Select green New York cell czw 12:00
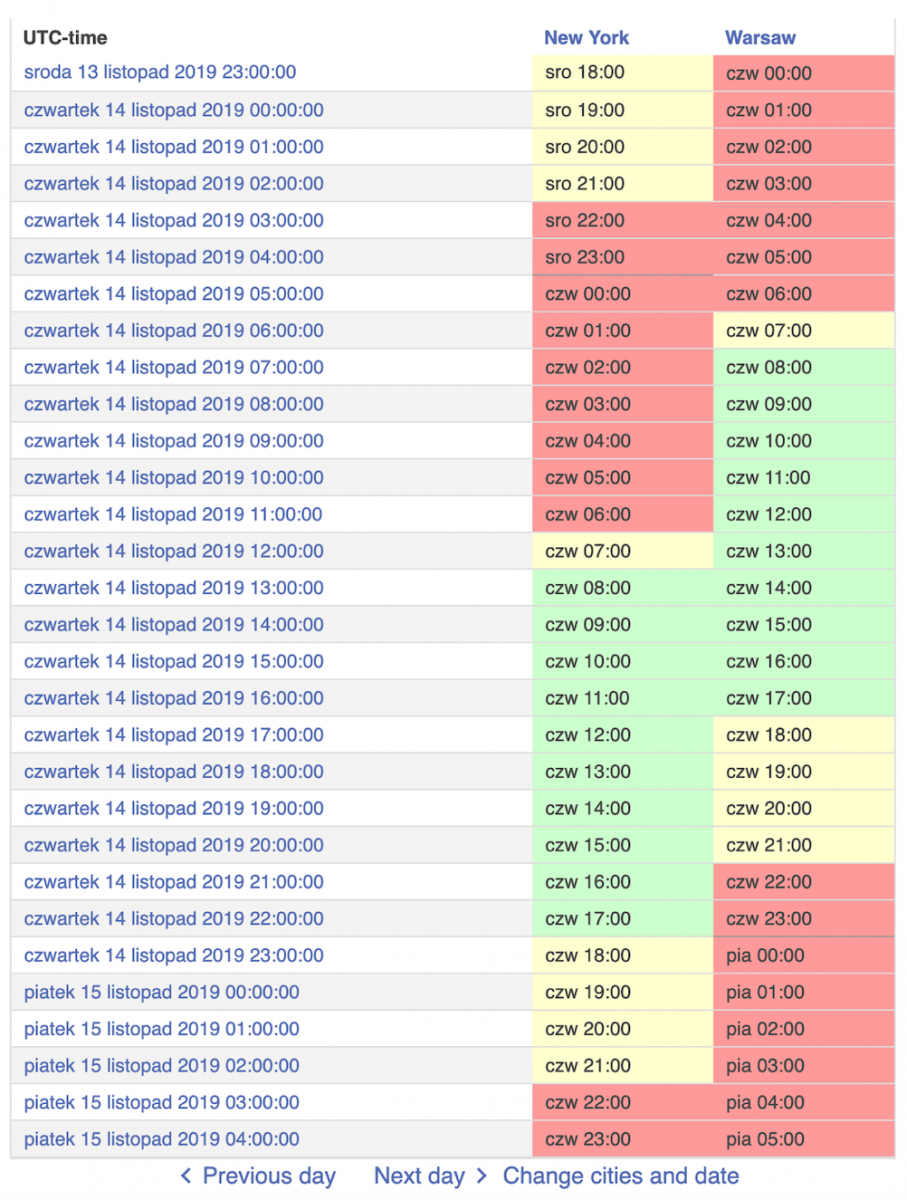The width and height of the screenshot is (907, 1200). [x=588, y=735]
